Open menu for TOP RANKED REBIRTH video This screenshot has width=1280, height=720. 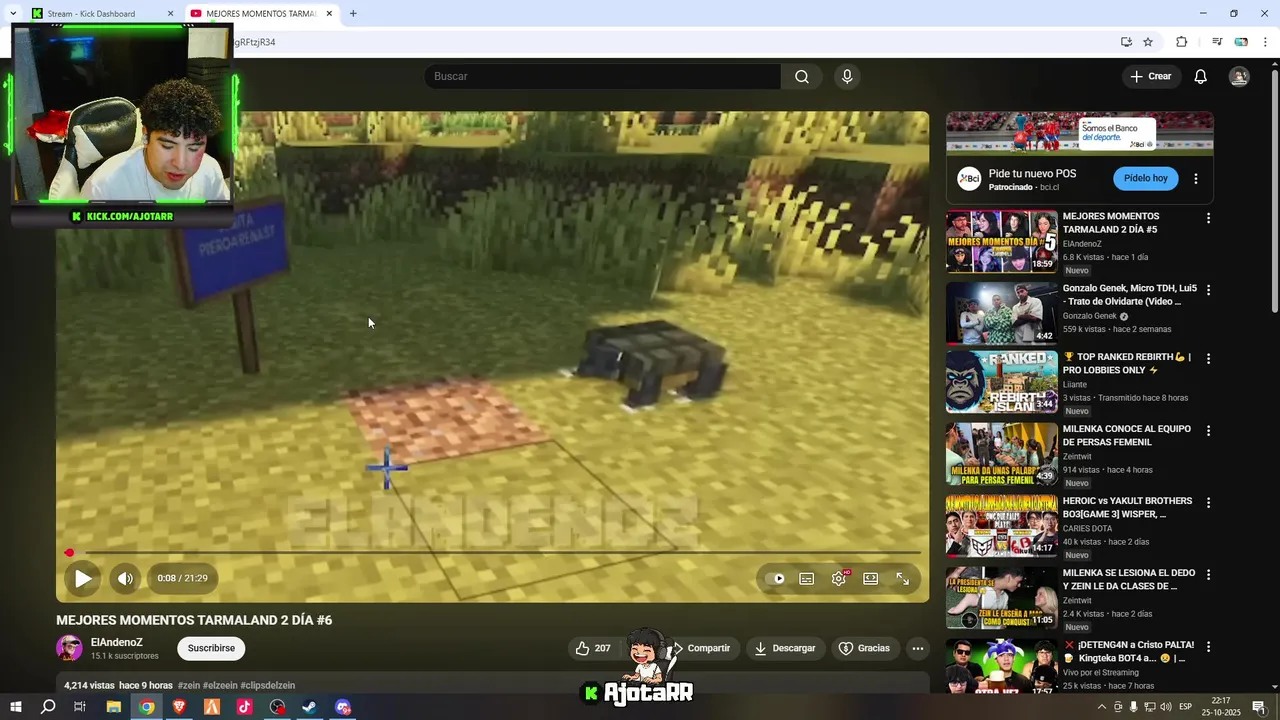pos(1208,359)
